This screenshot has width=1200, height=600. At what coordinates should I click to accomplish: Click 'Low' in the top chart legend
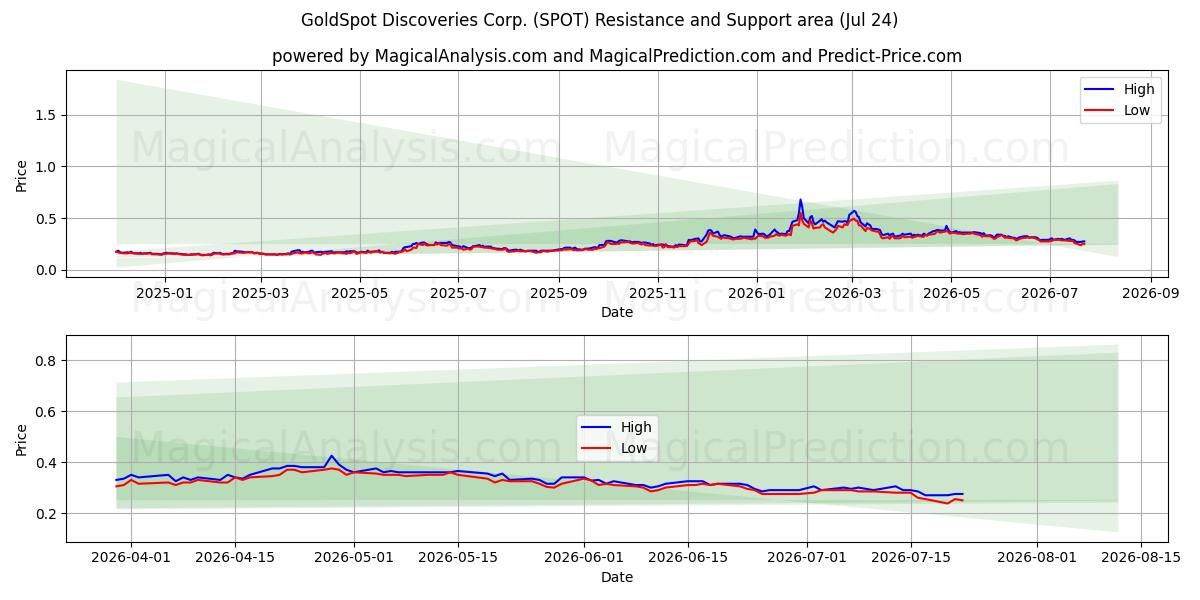[1137, 110]
